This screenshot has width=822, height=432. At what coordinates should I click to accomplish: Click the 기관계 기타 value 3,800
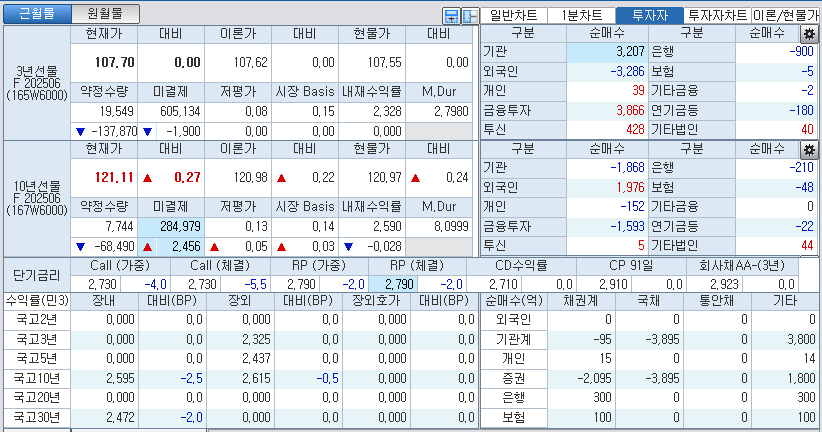click(801, 339)
